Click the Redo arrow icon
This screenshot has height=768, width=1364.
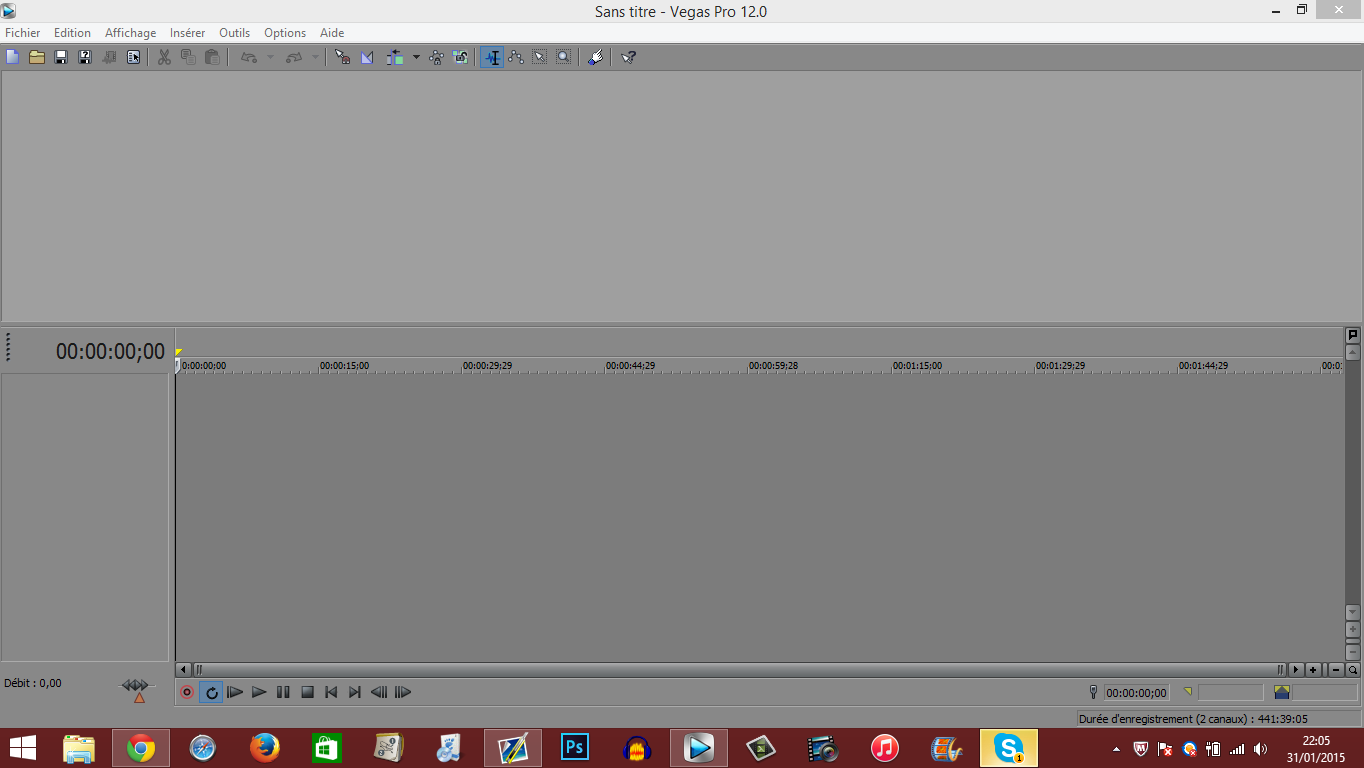click(294, 57)
